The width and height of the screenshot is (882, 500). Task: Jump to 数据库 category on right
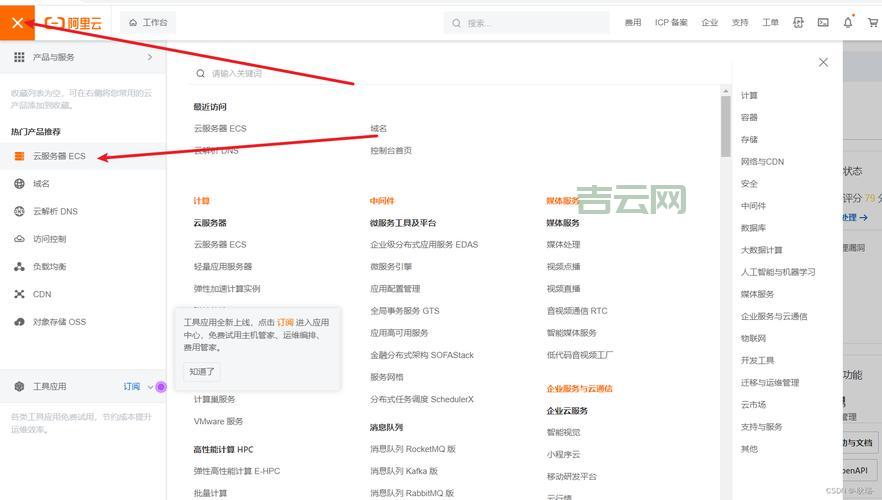pyautogui.click(x=753, y=228)
